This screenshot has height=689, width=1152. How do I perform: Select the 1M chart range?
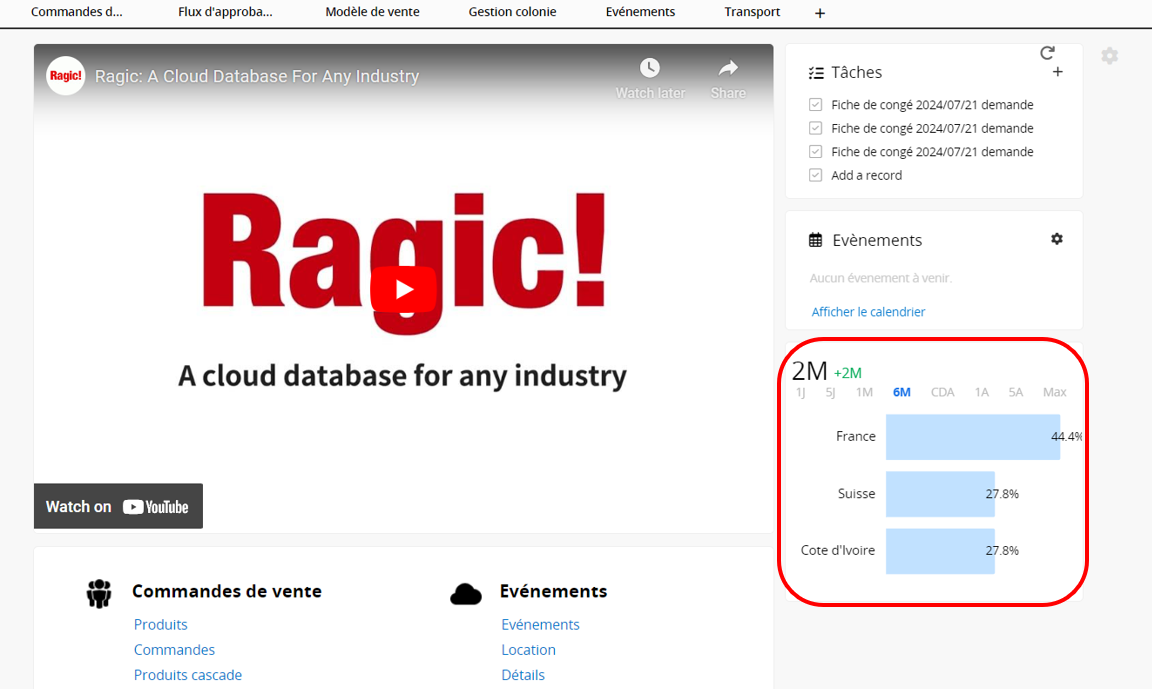[x=864, y=392]
